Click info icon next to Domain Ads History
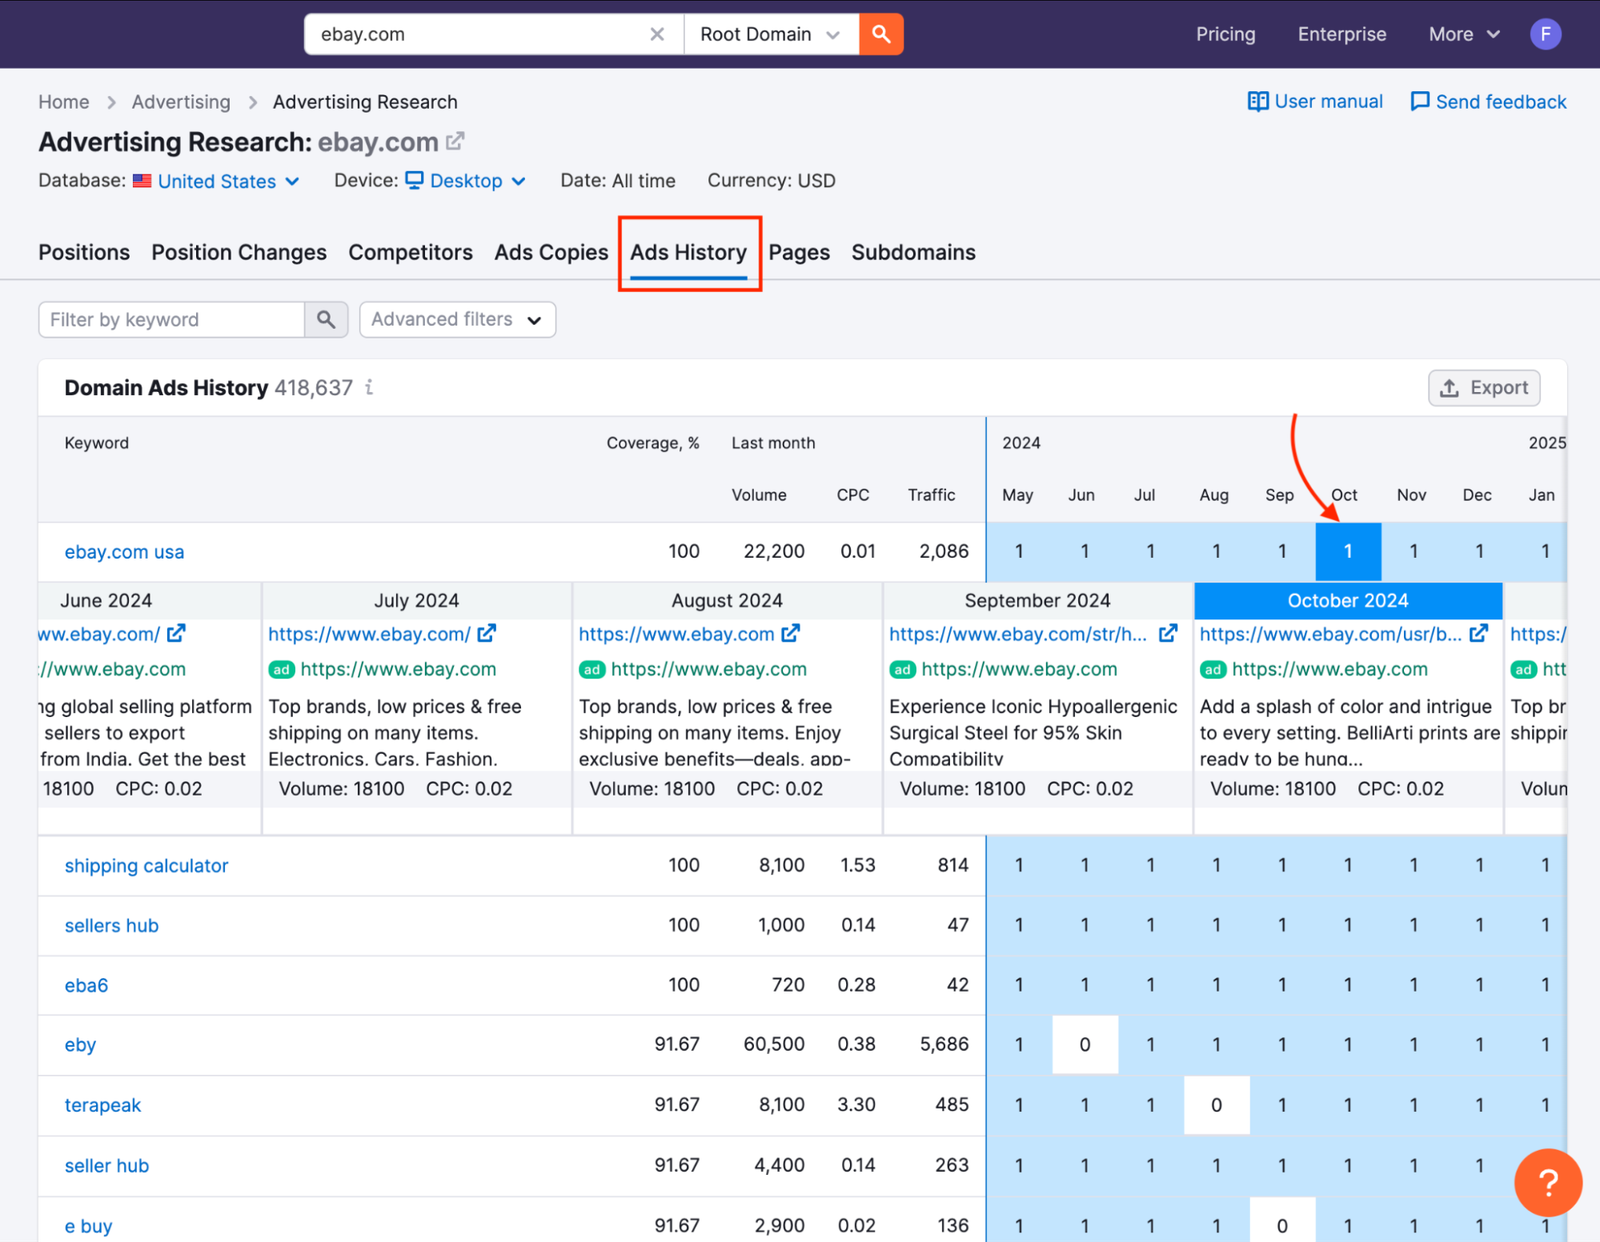Viewport: 1600px width, 1242px height. pyautogui.click(x=370, y=387)
